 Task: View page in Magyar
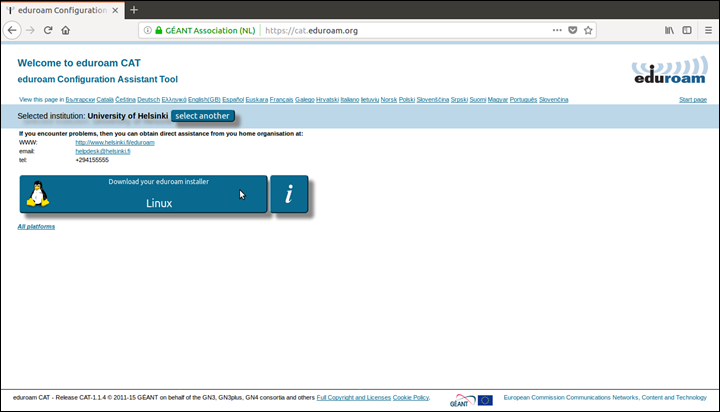click(x=498, y=100)
